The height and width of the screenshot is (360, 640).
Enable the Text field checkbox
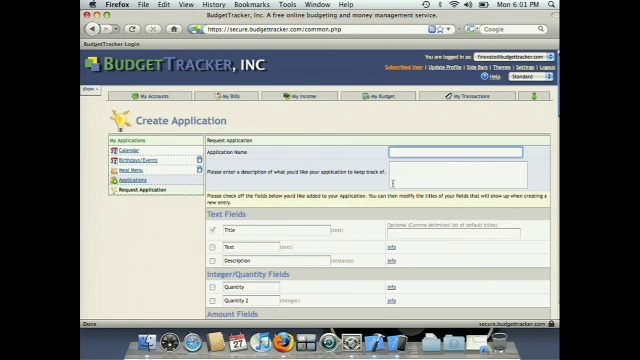(212, 247)
